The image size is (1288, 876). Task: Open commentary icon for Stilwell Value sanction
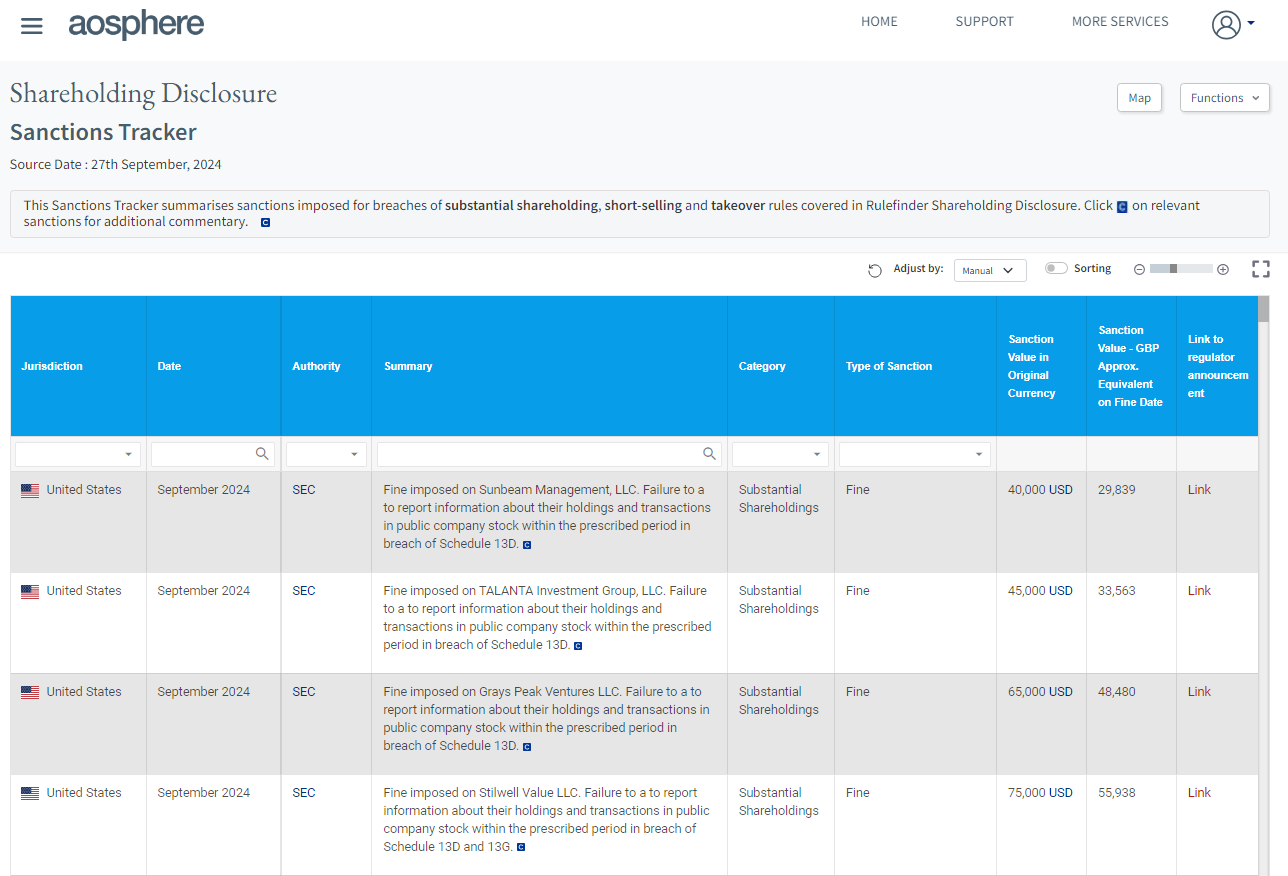click(521, 848)
